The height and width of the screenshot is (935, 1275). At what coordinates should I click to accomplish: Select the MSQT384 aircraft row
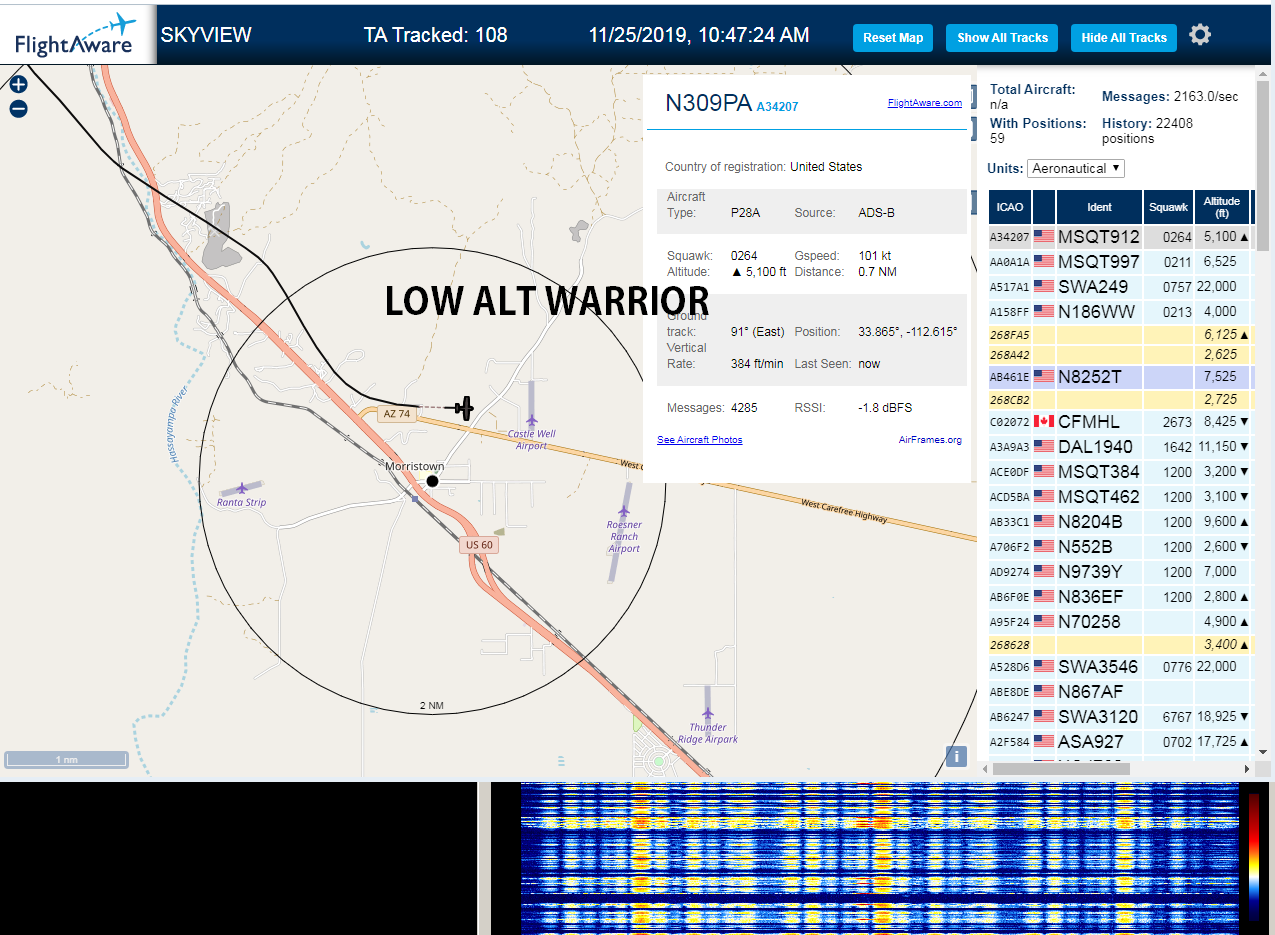tap(1119, 472)
